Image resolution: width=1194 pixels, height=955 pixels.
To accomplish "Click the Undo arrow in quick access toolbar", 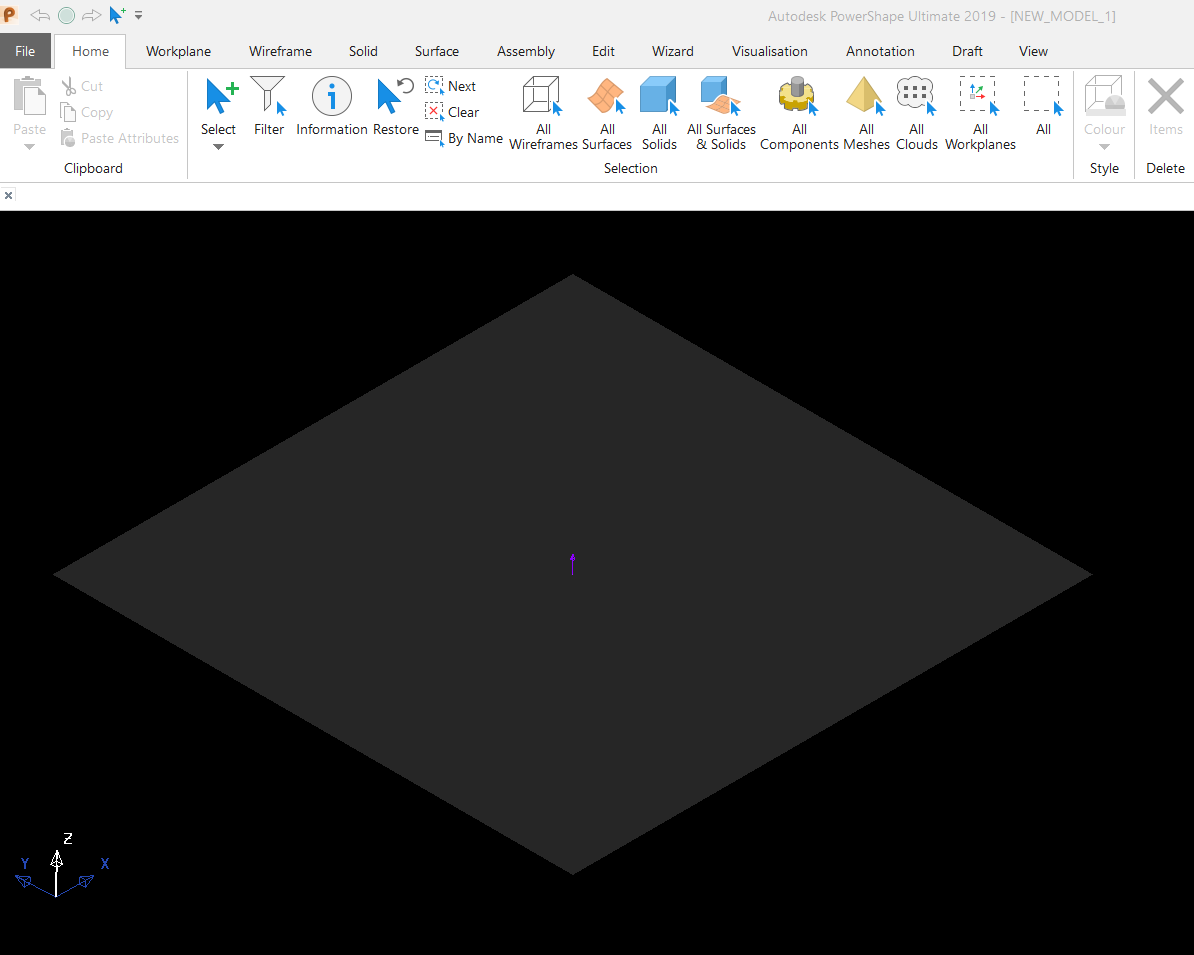I will (40, 15).
